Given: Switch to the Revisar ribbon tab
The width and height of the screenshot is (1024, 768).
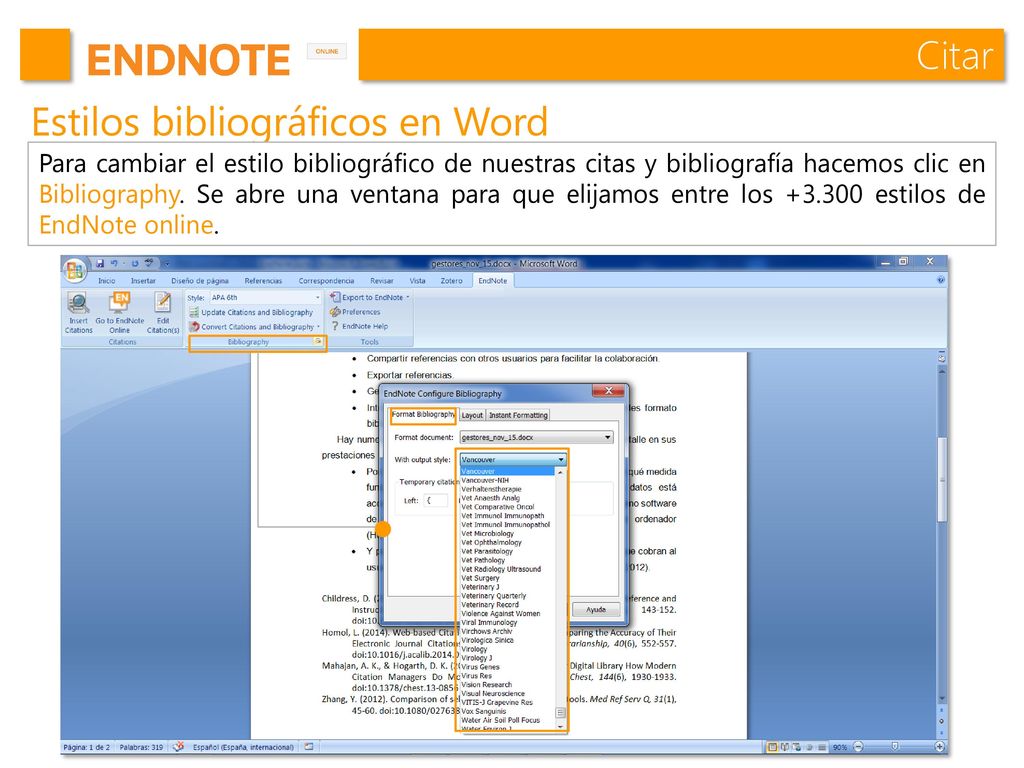Looking at the screenshot, I should 381,281.
